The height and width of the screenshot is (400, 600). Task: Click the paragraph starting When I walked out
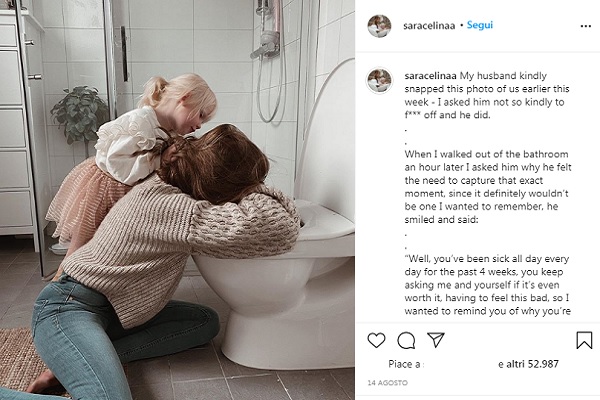[488, 187]
